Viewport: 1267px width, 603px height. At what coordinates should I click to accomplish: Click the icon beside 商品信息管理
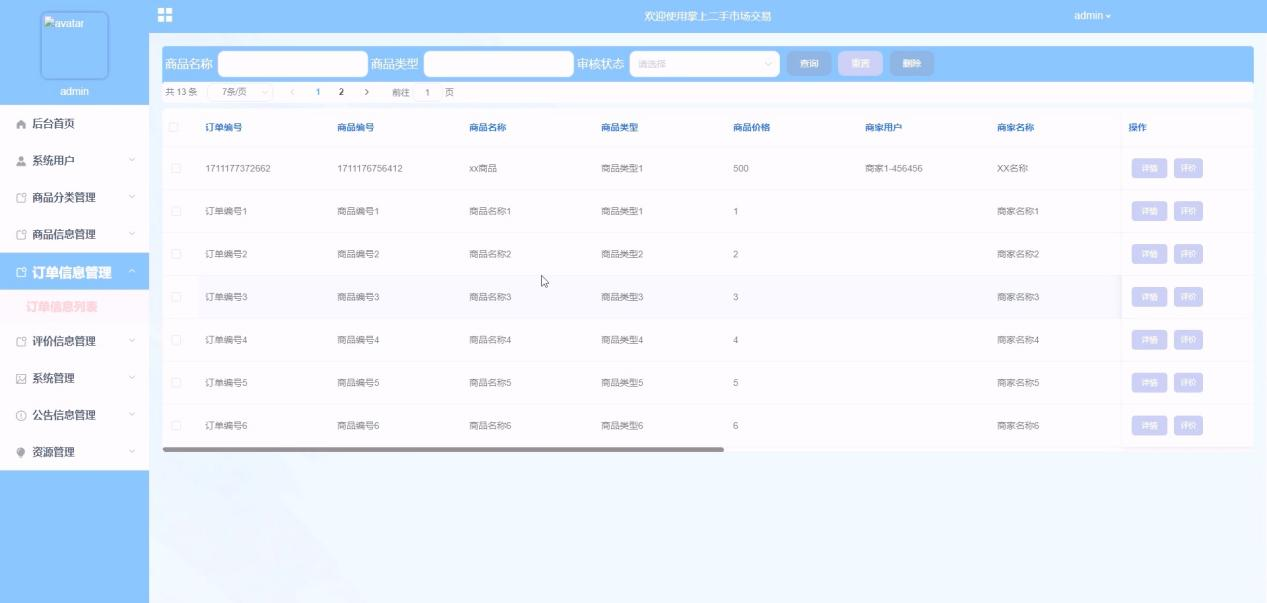[21, 235]
